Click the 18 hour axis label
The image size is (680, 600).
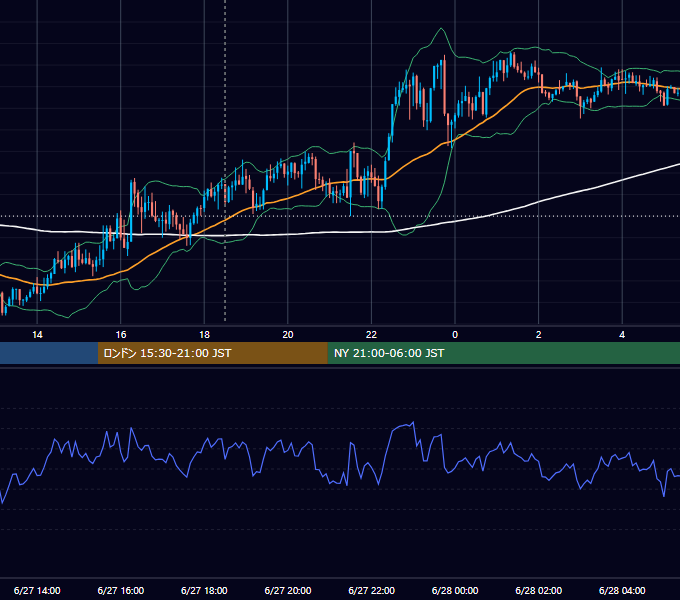[204, 335]
